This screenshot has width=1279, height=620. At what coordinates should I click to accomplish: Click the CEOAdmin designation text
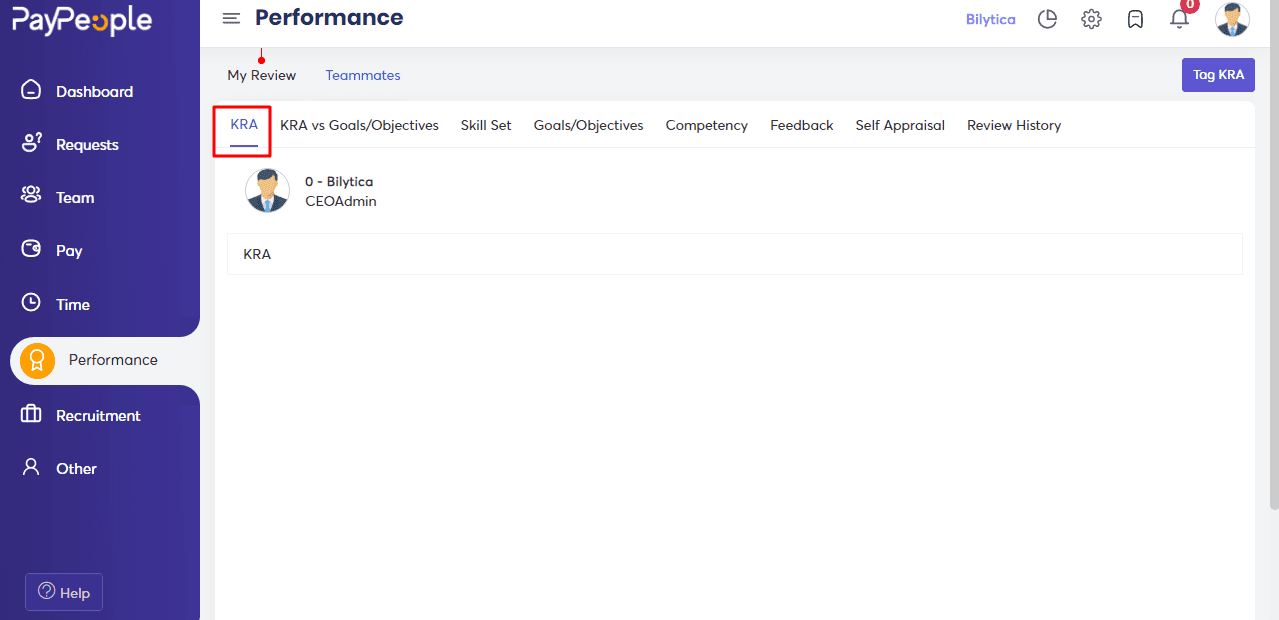(341, 201)
